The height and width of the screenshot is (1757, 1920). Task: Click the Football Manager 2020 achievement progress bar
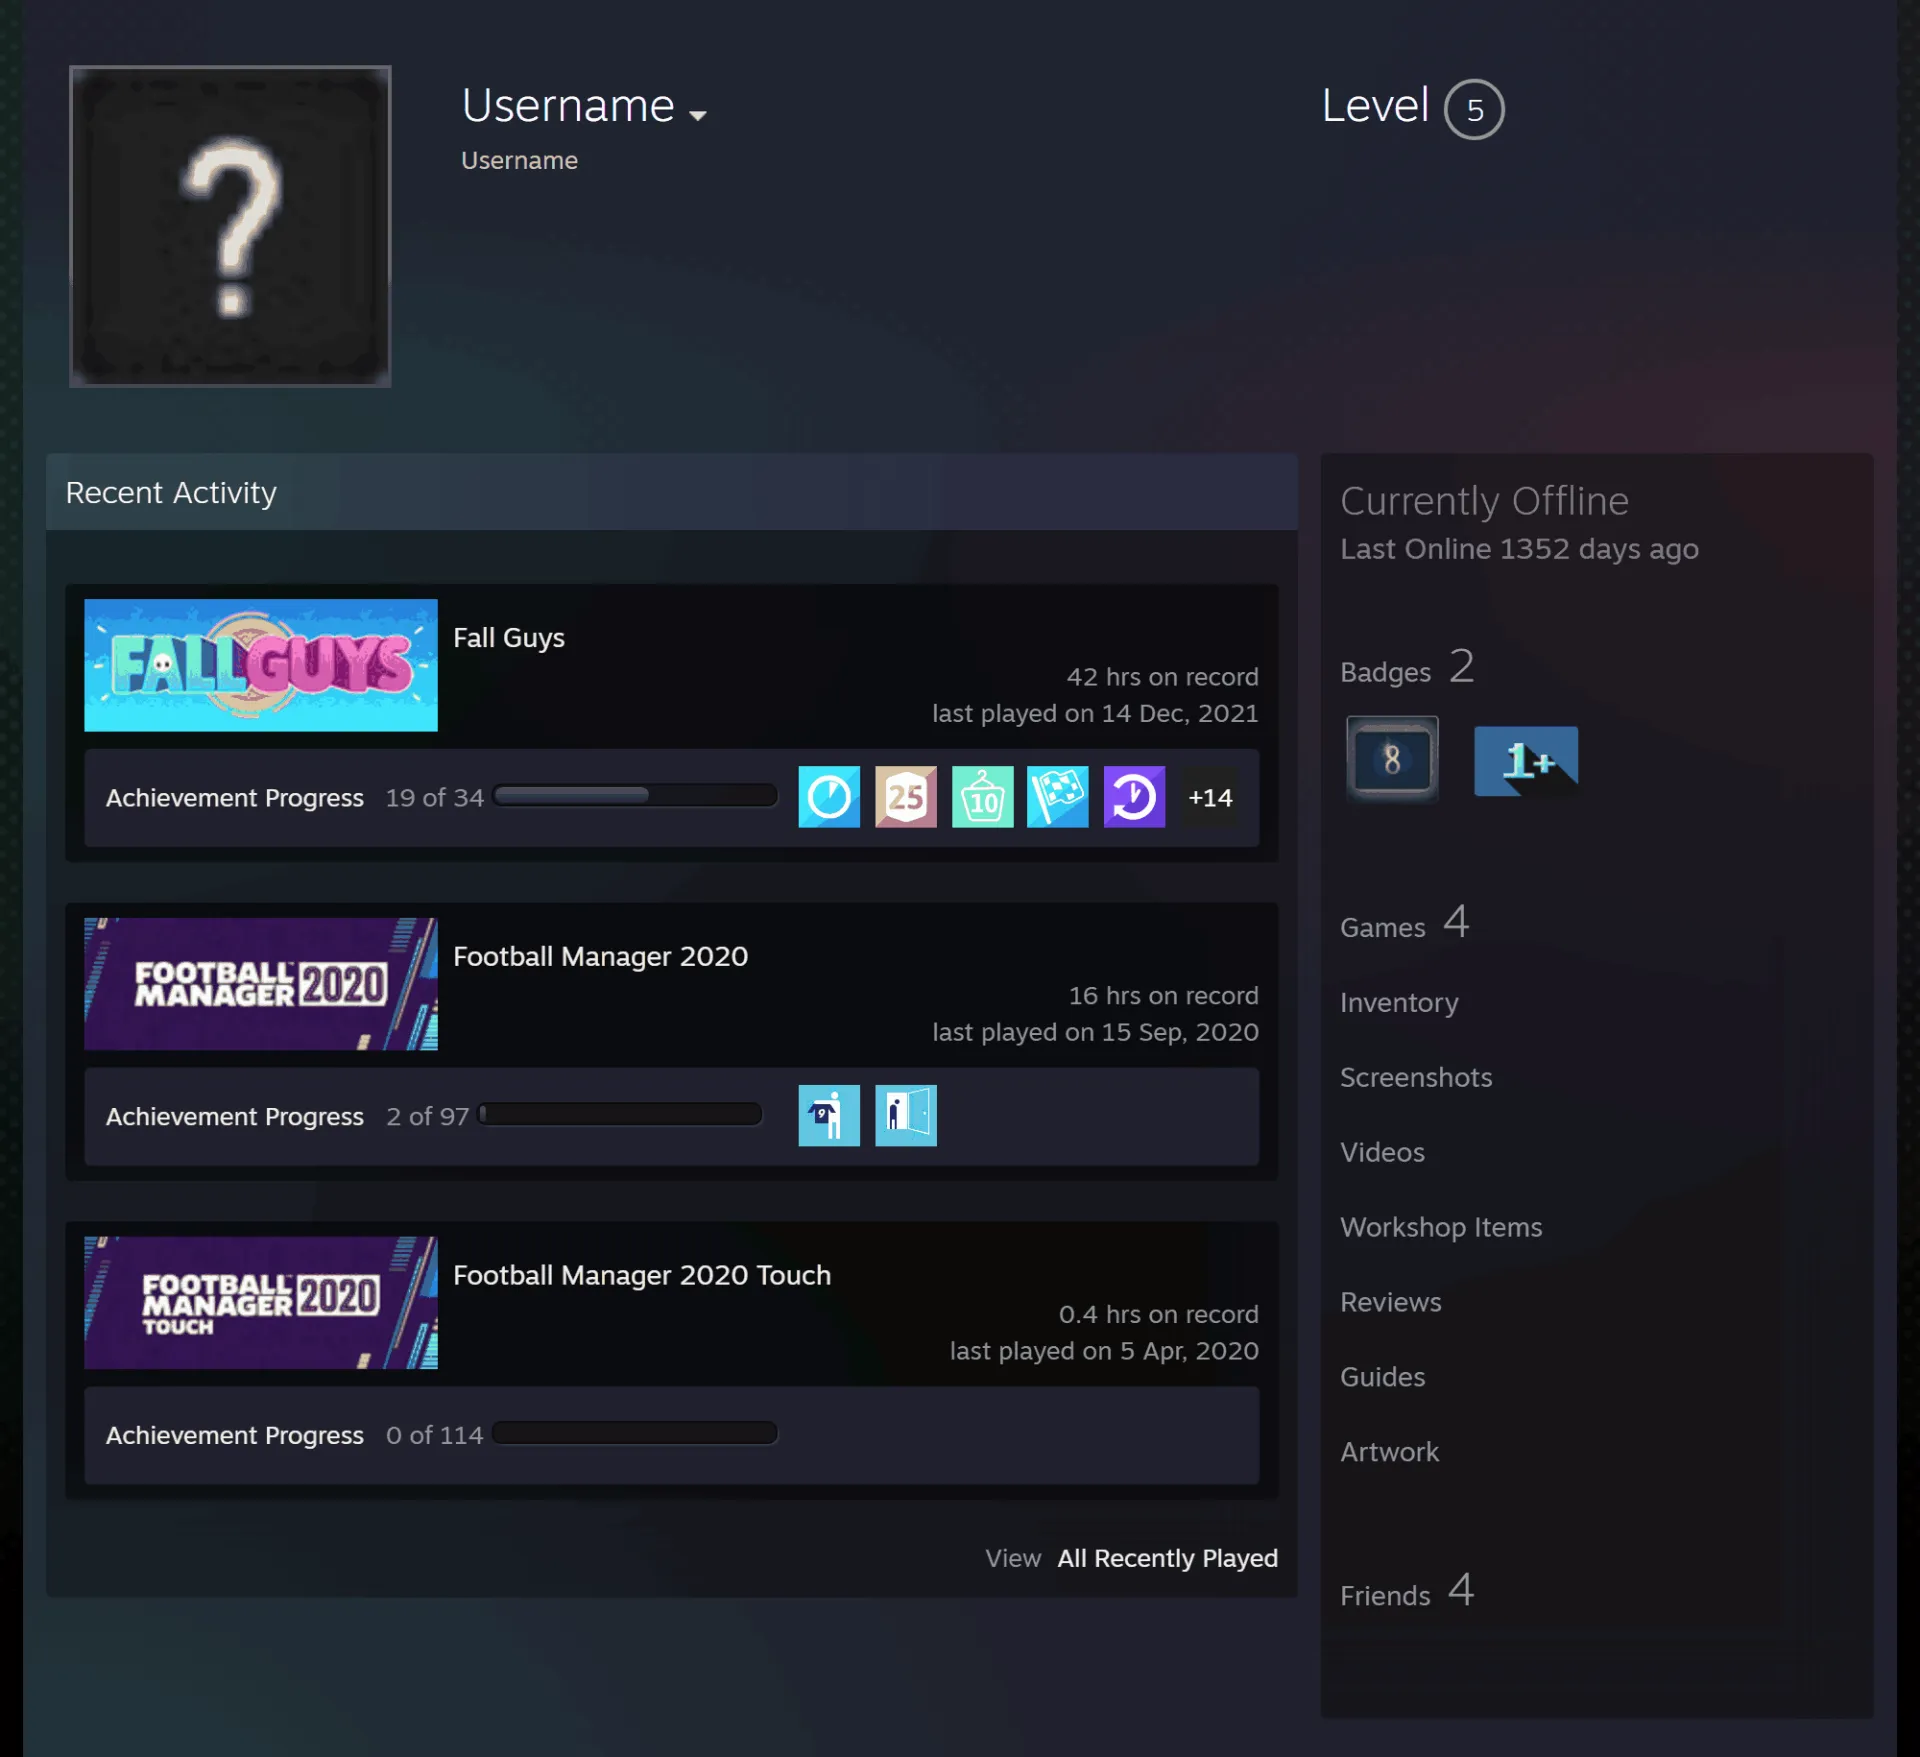click(x=620, y=1114)
